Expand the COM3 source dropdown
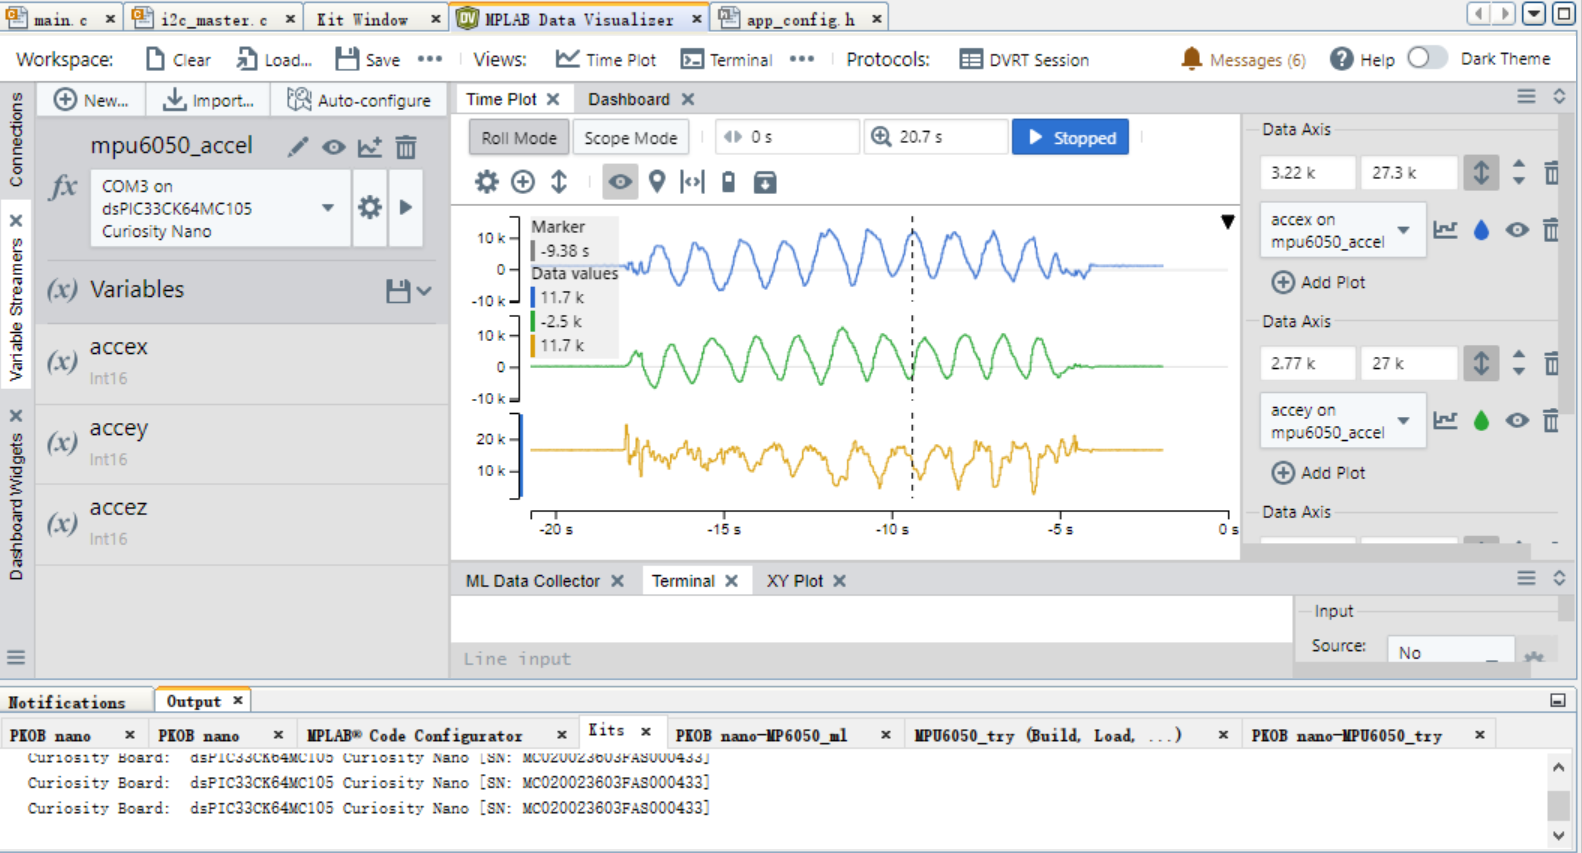The width and height of the screenshot is (1582, 853). [327, 208]
